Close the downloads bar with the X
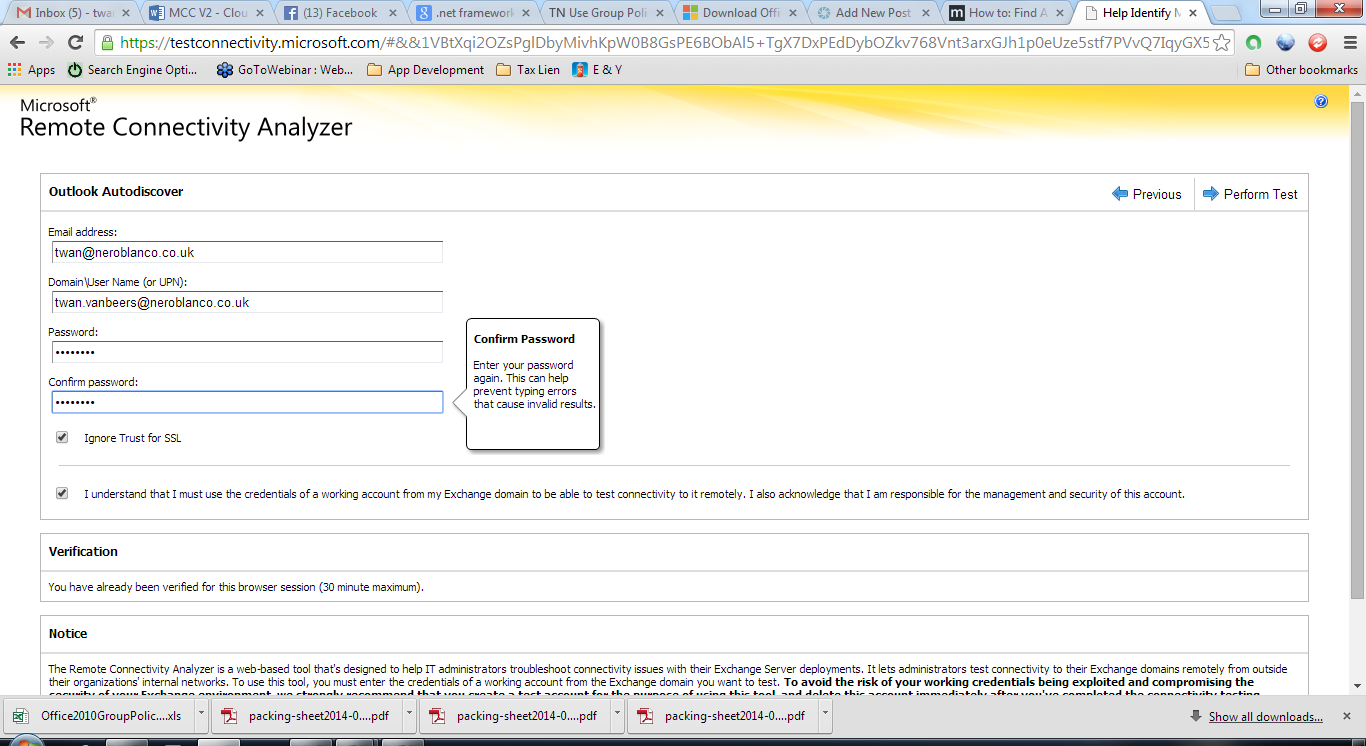This screenshot has height=746, width=1366. tap(1347, 716)
